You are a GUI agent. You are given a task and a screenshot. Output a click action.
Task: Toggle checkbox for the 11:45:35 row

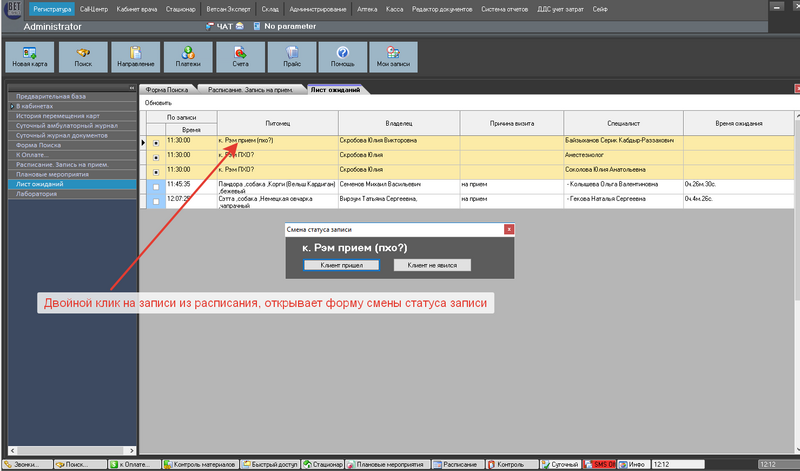tap(155, 187)
